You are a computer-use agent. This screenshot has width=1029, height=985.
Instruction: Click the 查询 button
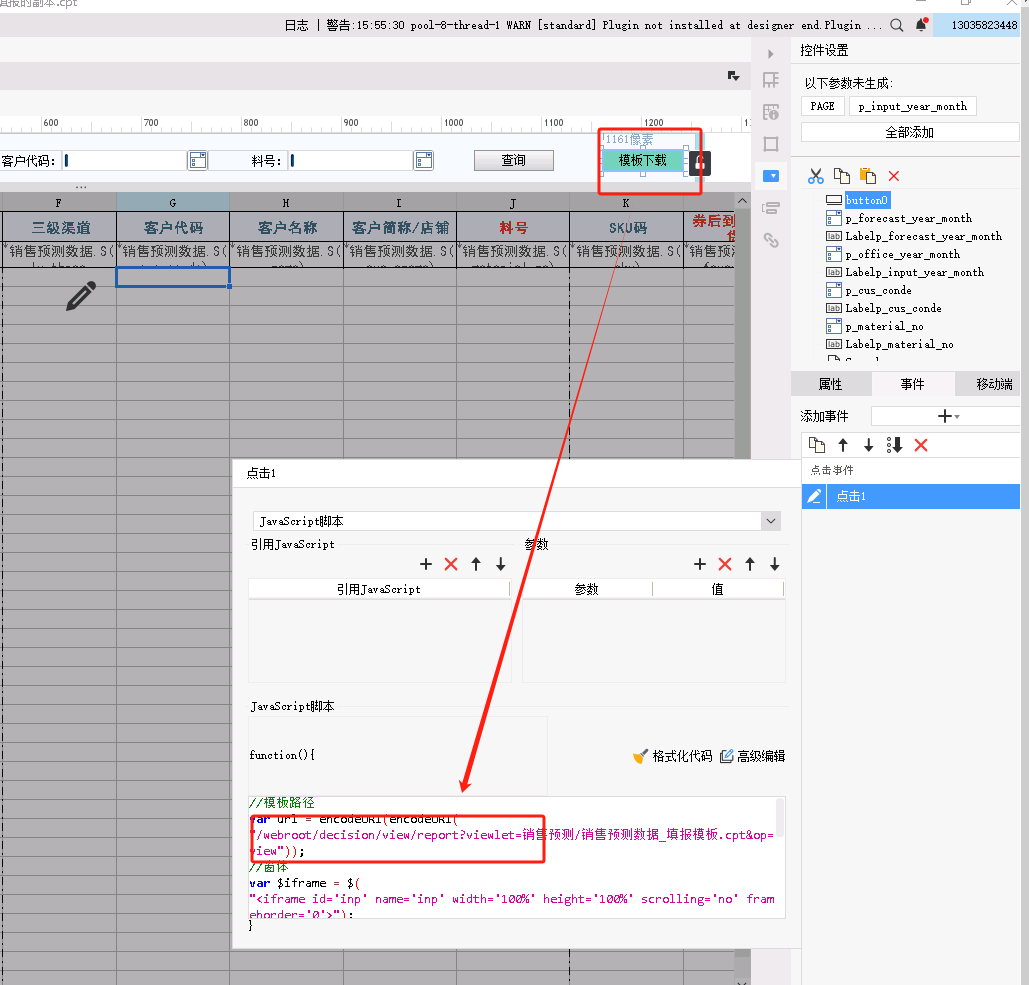(x=514, y=160)
